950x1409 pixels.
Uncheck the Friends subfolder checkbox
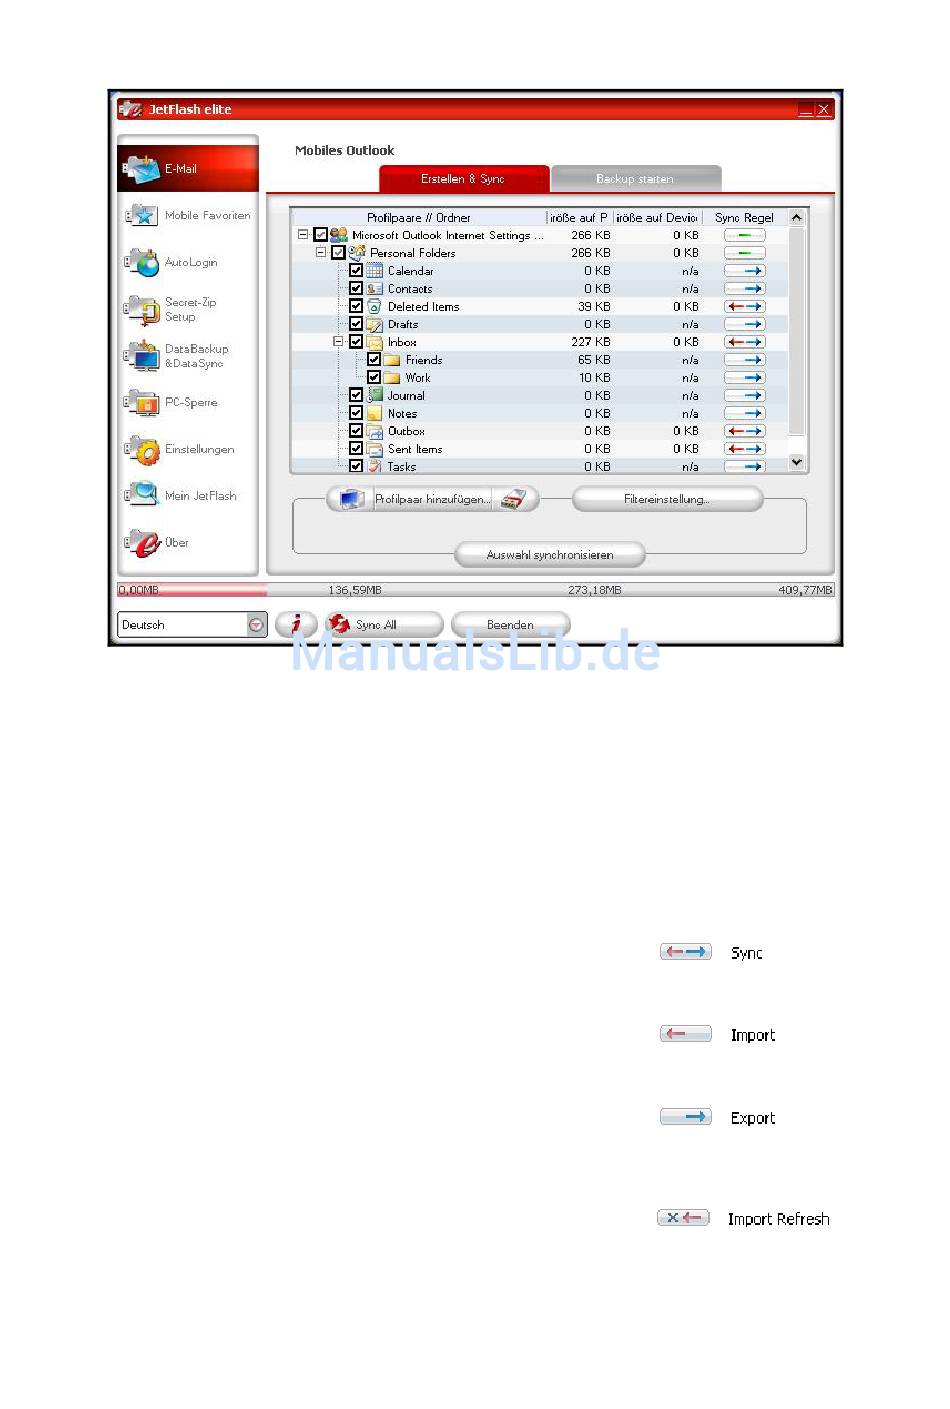(374, 360)
